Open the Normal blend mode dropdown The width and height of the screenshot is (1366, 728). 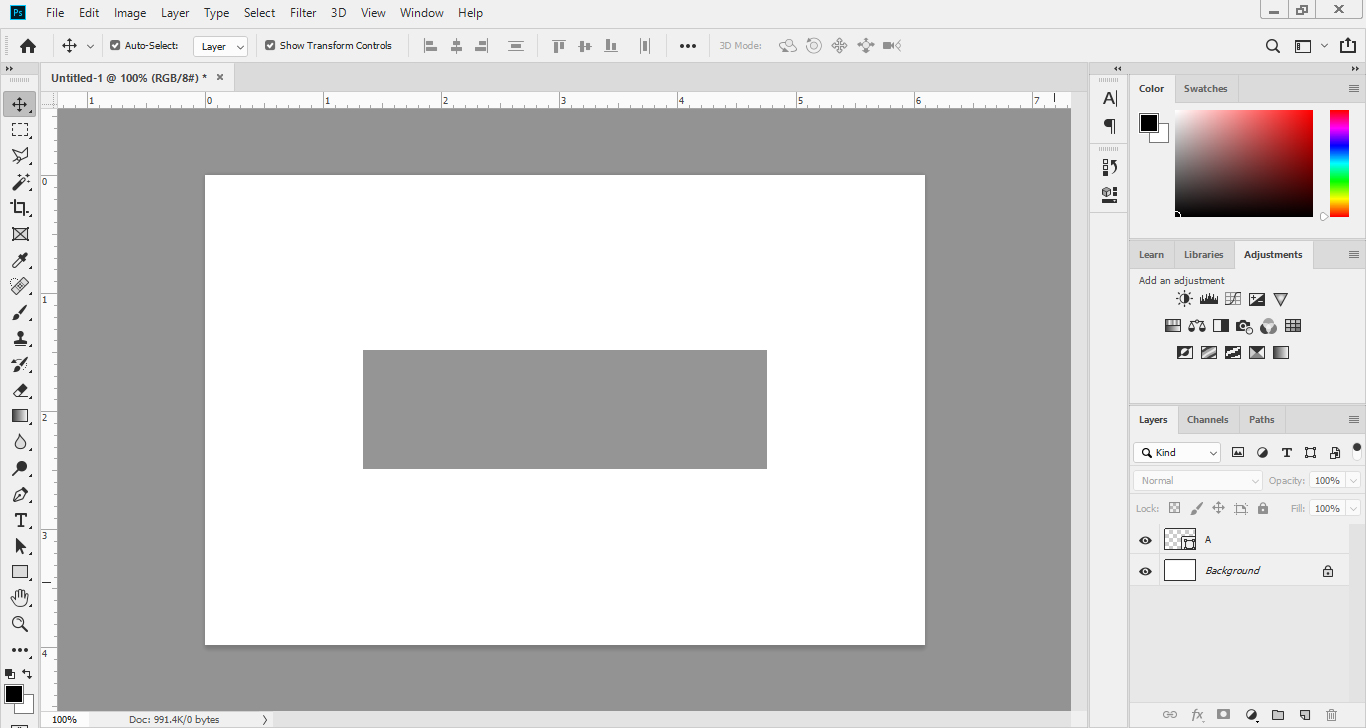(x=1199, y=481)
